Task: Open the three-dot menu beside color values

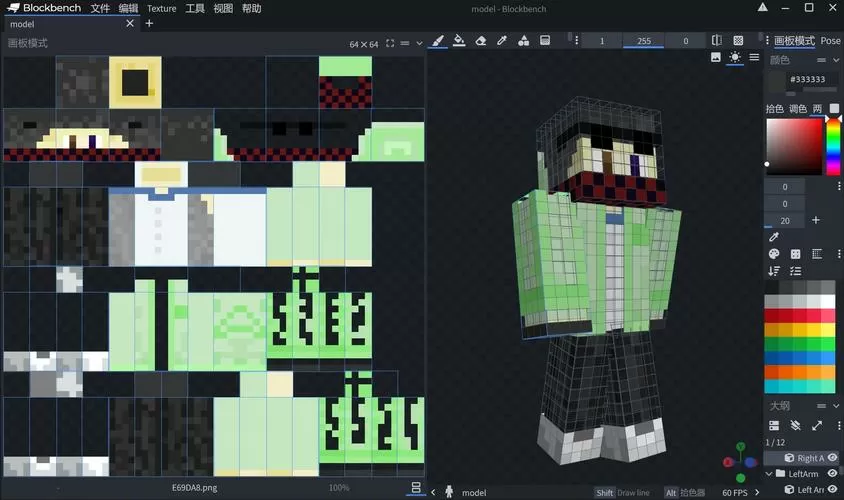Action: [x=839, y=186]
